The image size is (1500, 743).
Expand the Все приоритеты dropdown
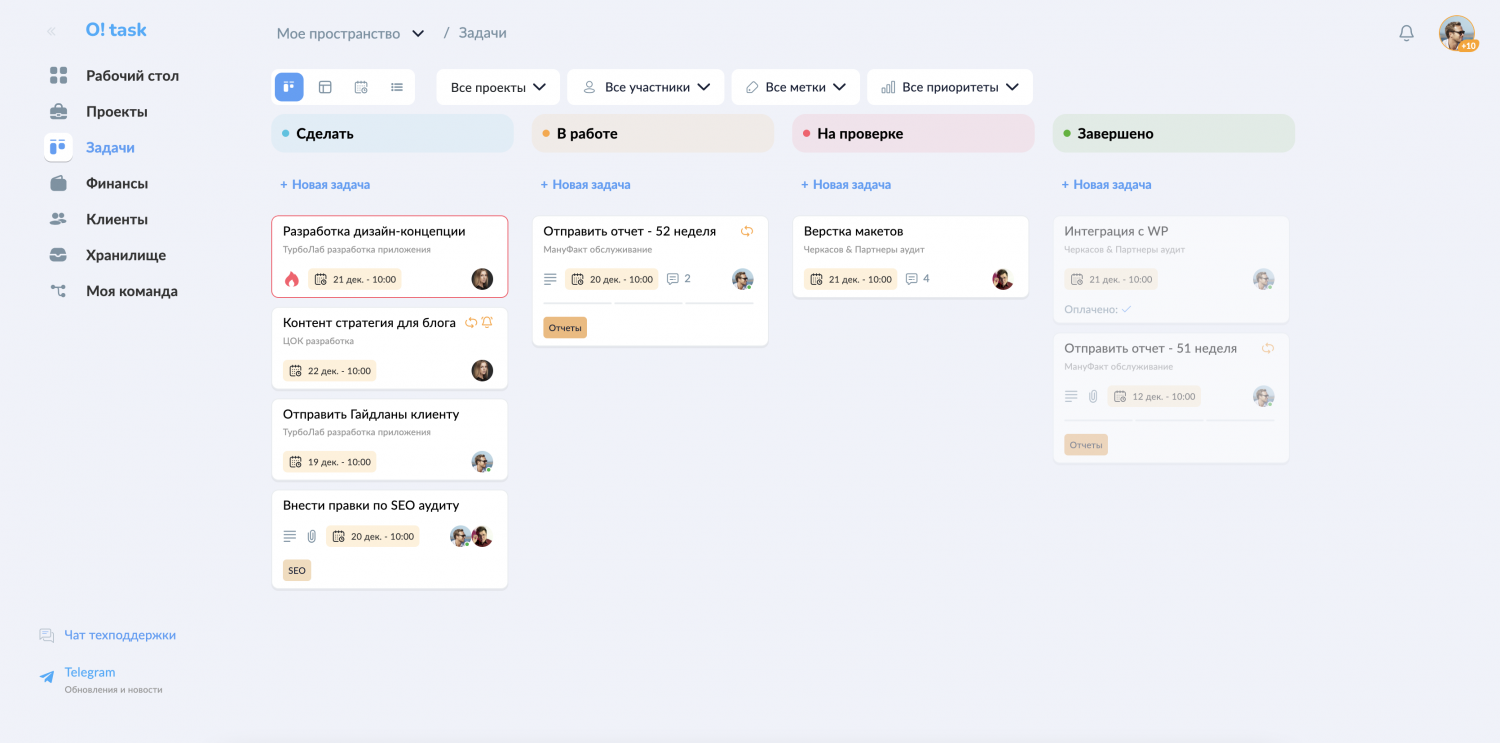[949, 87]
